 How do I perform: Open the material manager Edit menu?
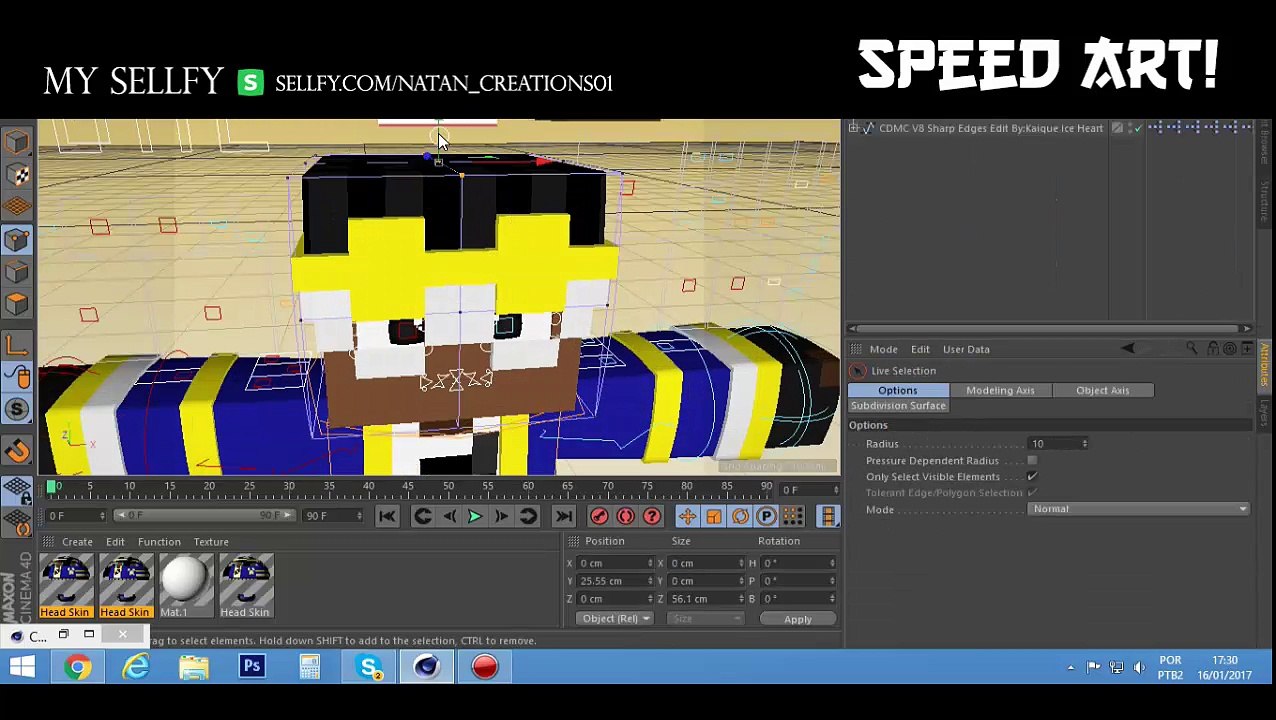[115, 542]
